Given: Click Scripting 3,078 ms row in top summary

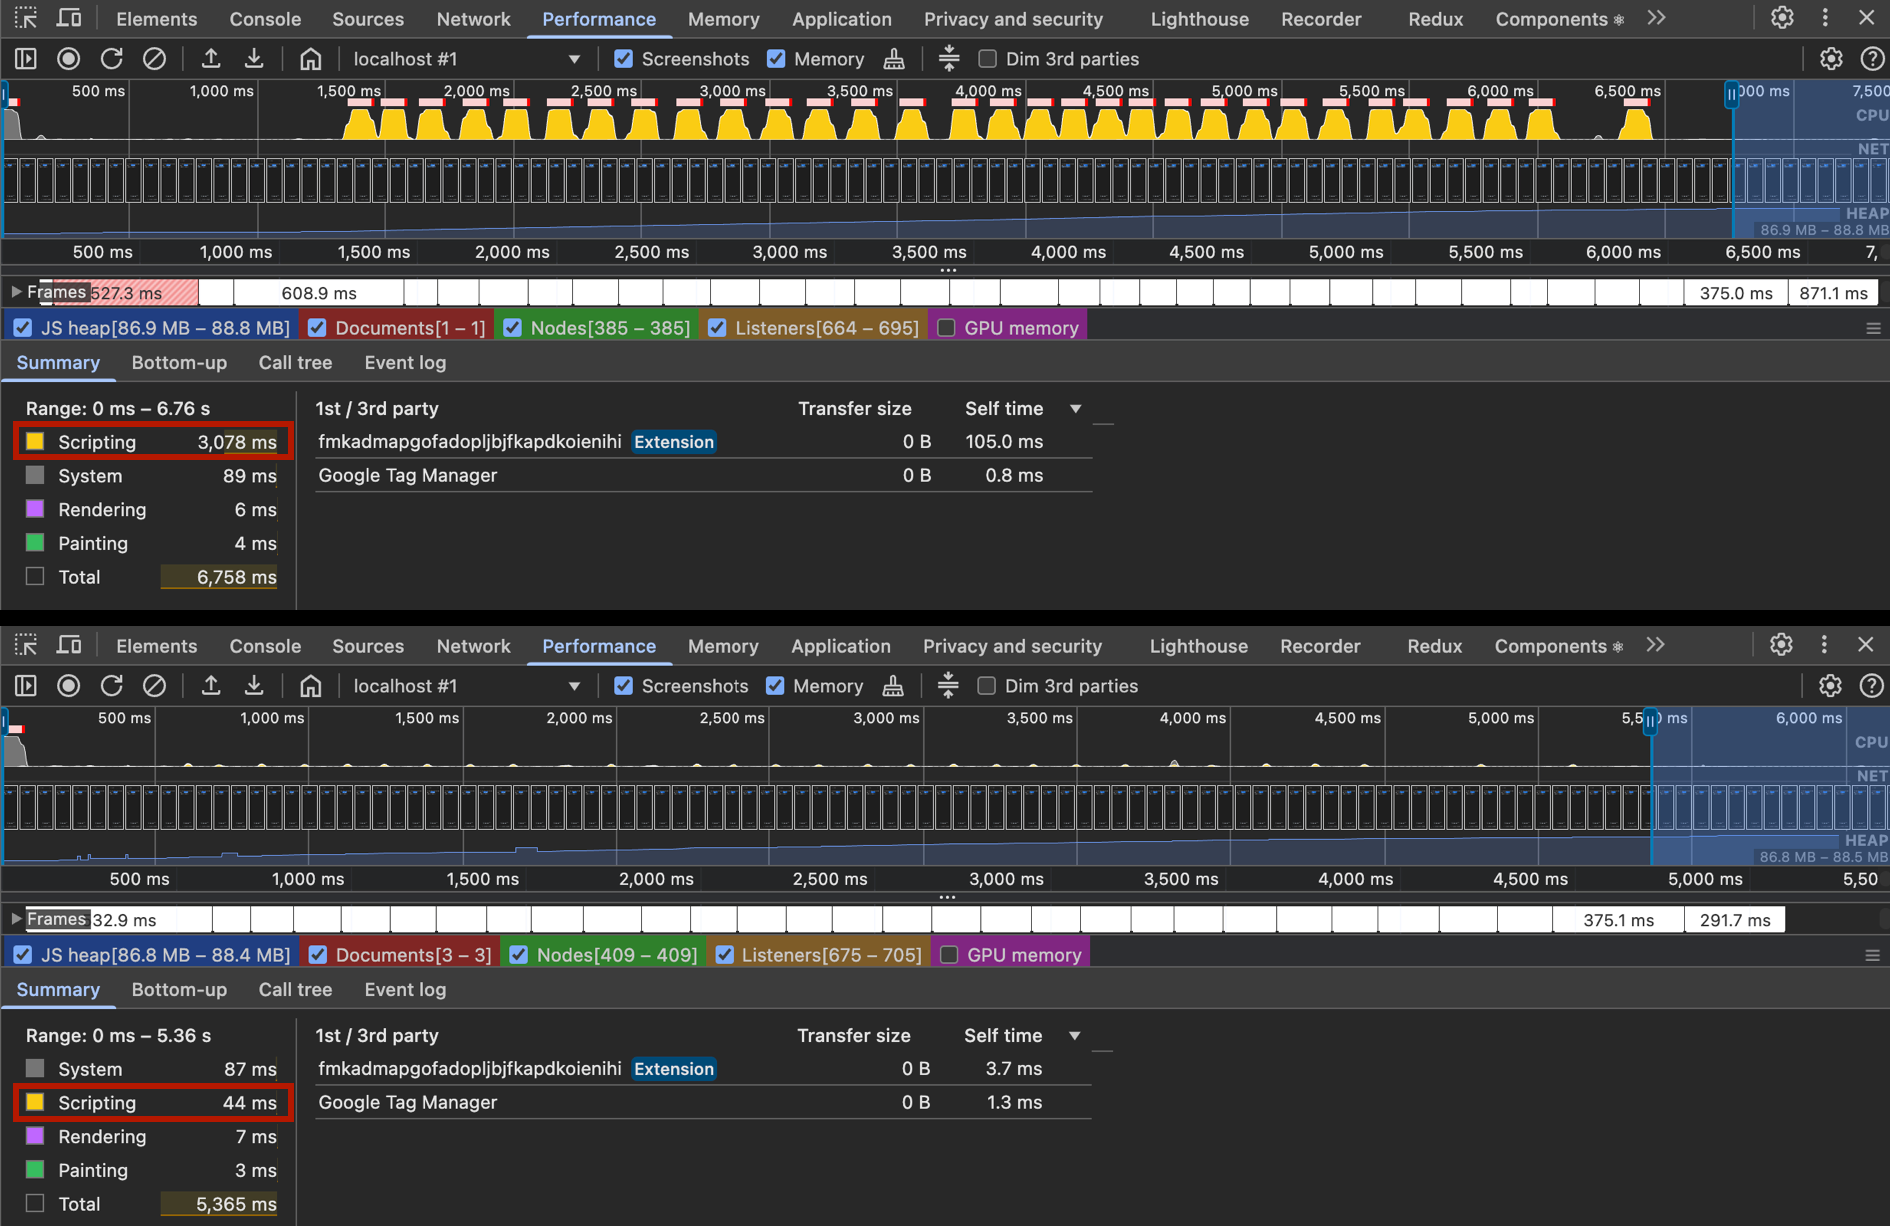Looking at the screenshot, I should pos(153,442).
